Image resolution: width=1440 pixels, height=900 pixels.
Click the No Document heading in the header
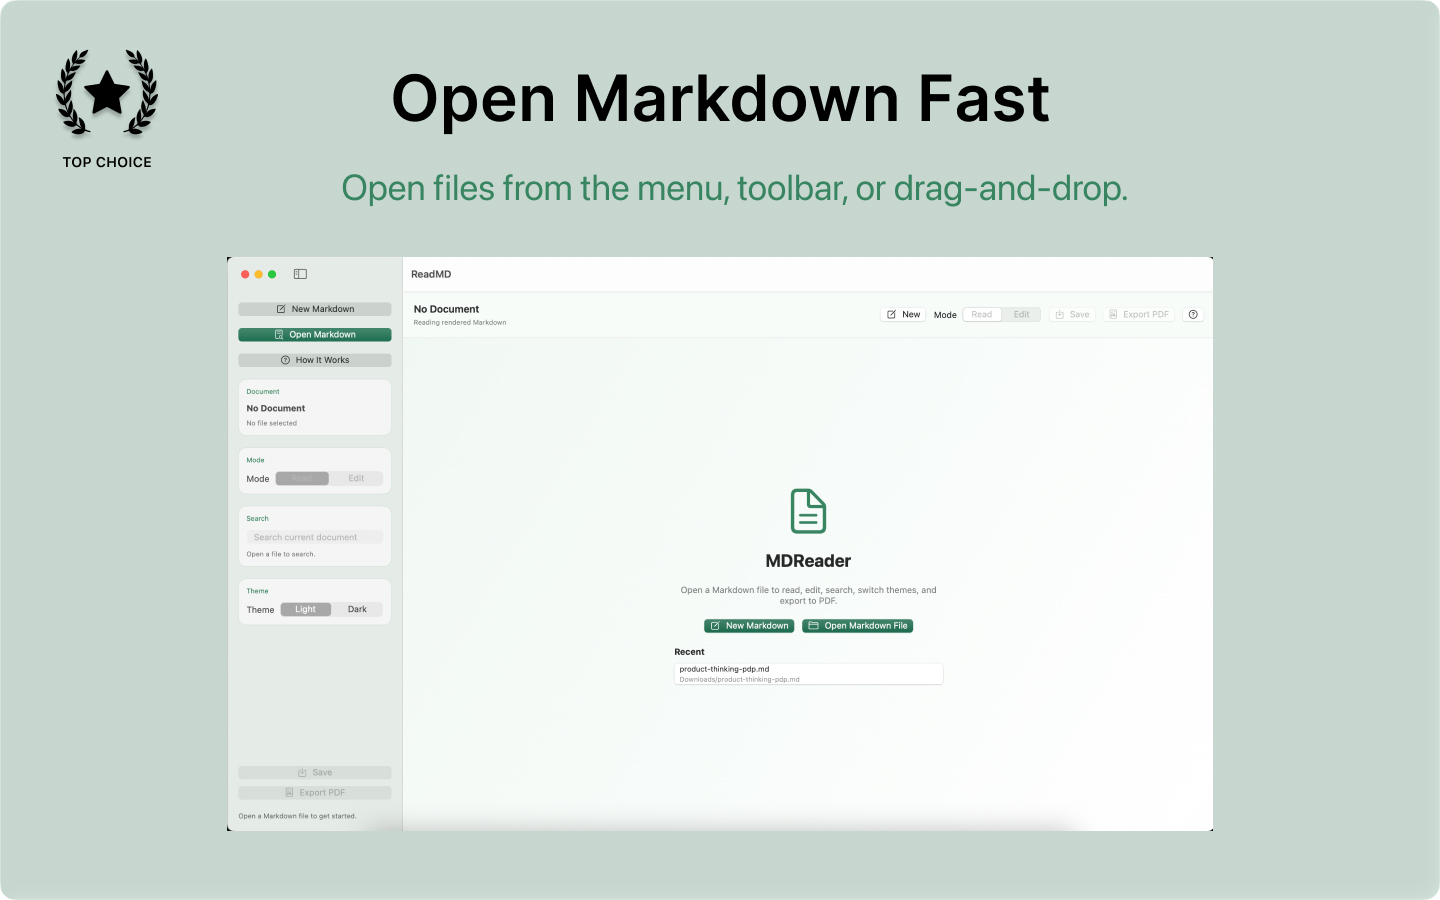click(446, 309)
